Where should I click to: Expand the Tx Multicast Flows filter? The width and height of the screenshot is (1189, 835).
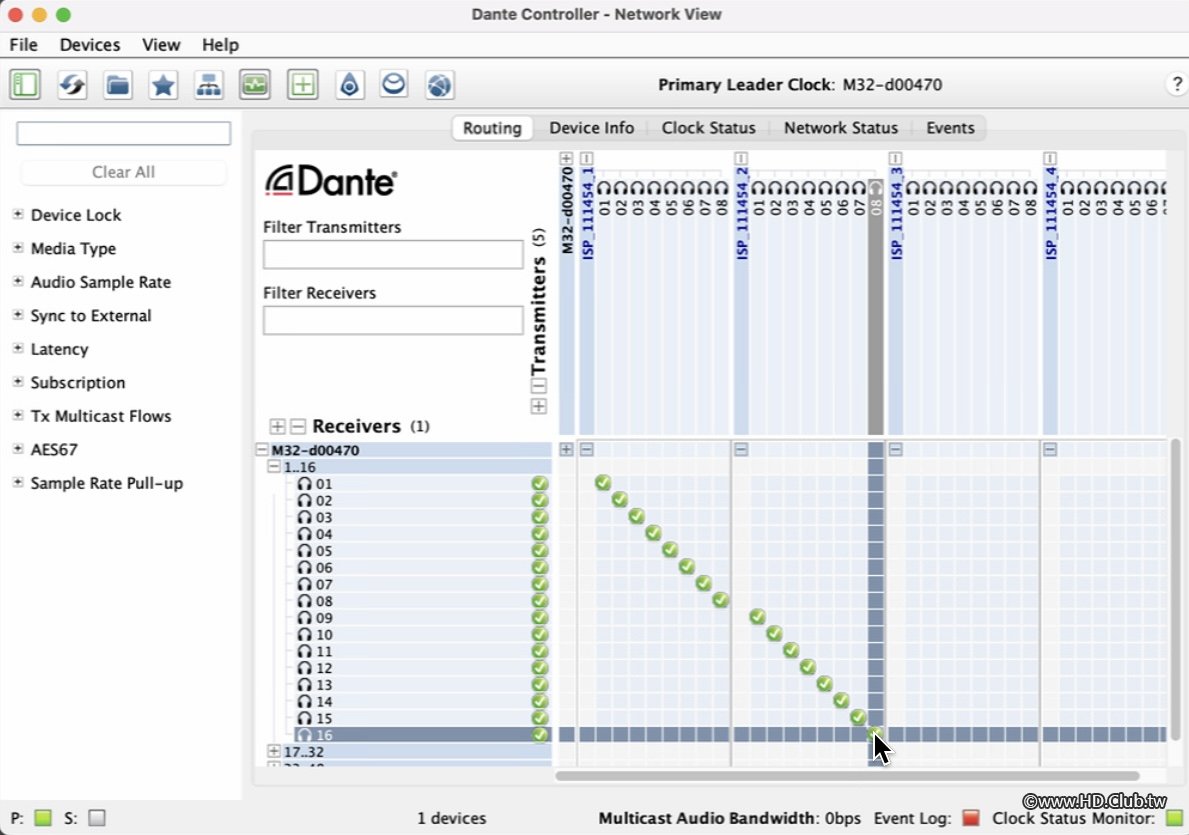point(17,416)
